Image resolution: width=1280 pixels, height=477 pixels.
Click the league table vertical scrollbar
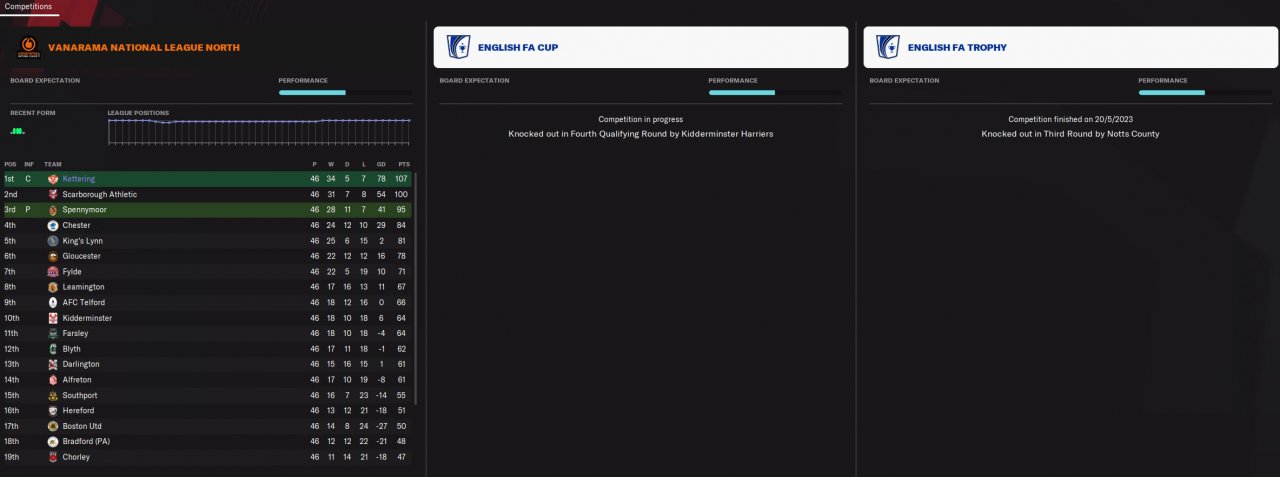(415, 288)
